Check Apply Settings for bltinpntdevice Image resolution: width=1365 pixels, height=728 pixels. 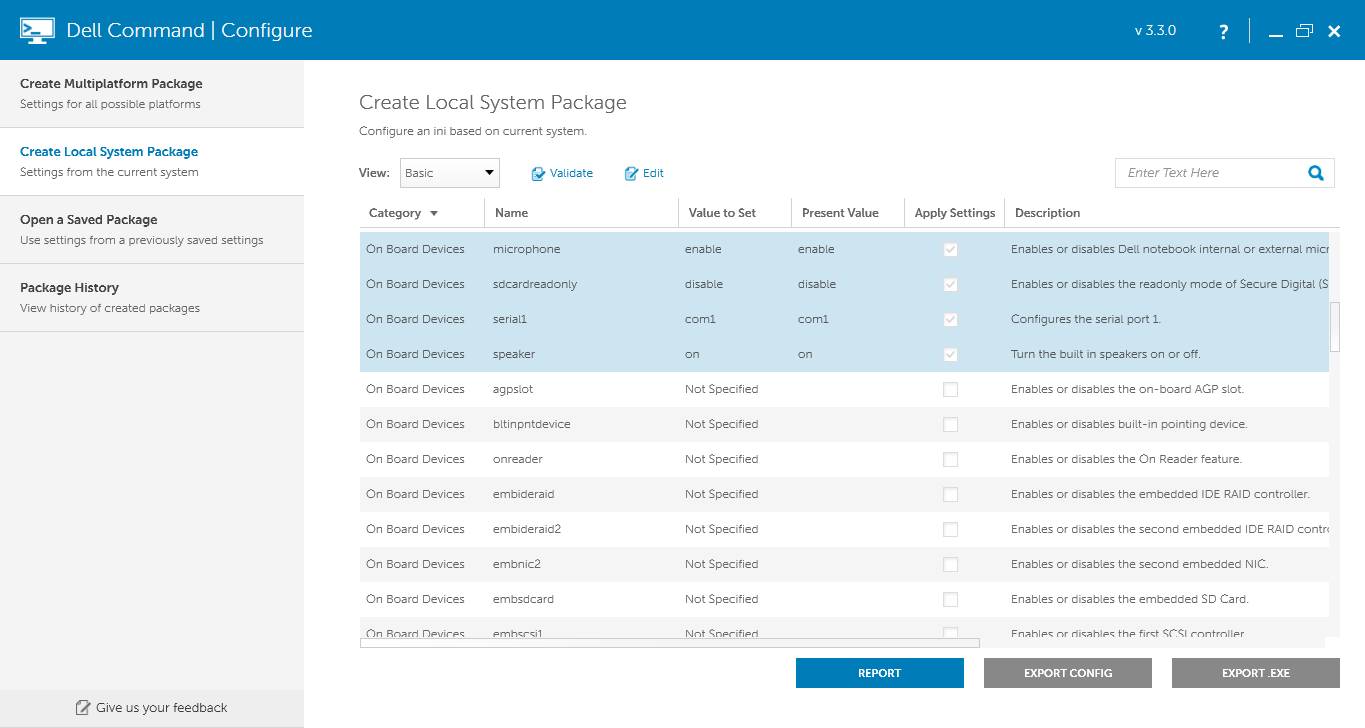[x=950, y=425]
